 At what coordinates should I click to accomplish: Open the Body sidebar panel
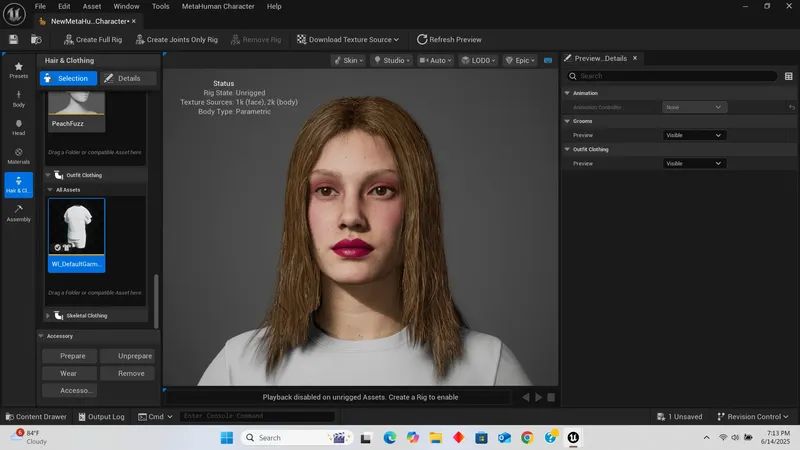[18, 99]
